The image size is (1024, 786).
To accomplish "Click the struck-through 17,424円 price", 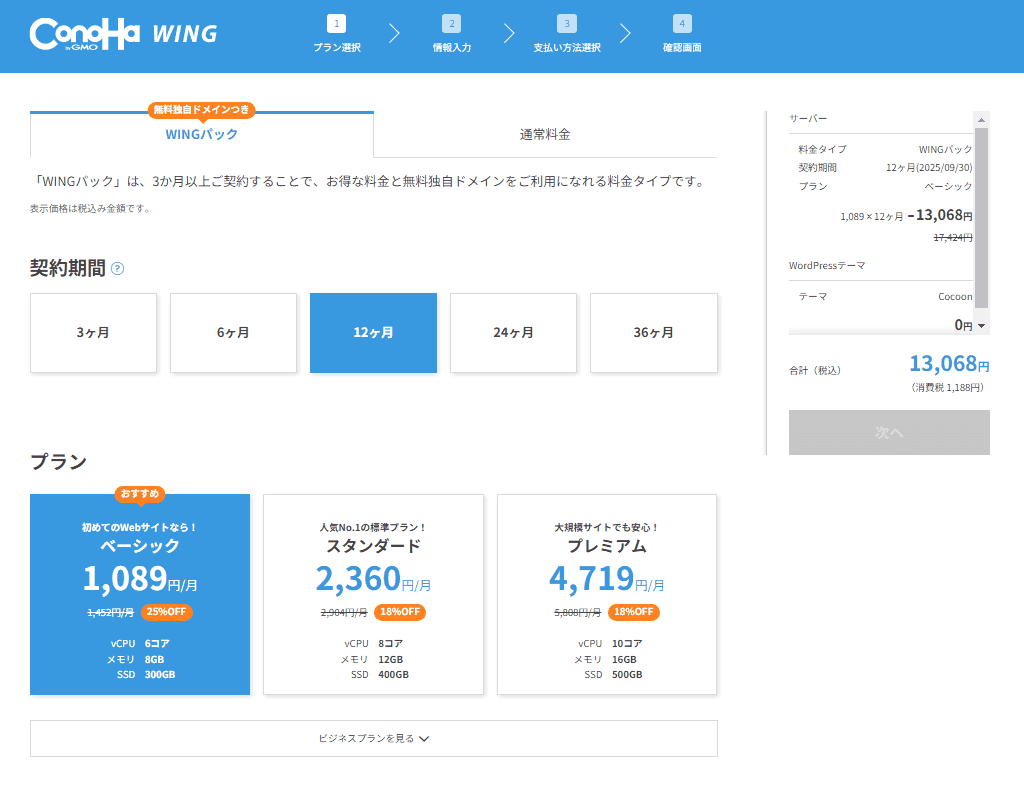I will 953,238.
